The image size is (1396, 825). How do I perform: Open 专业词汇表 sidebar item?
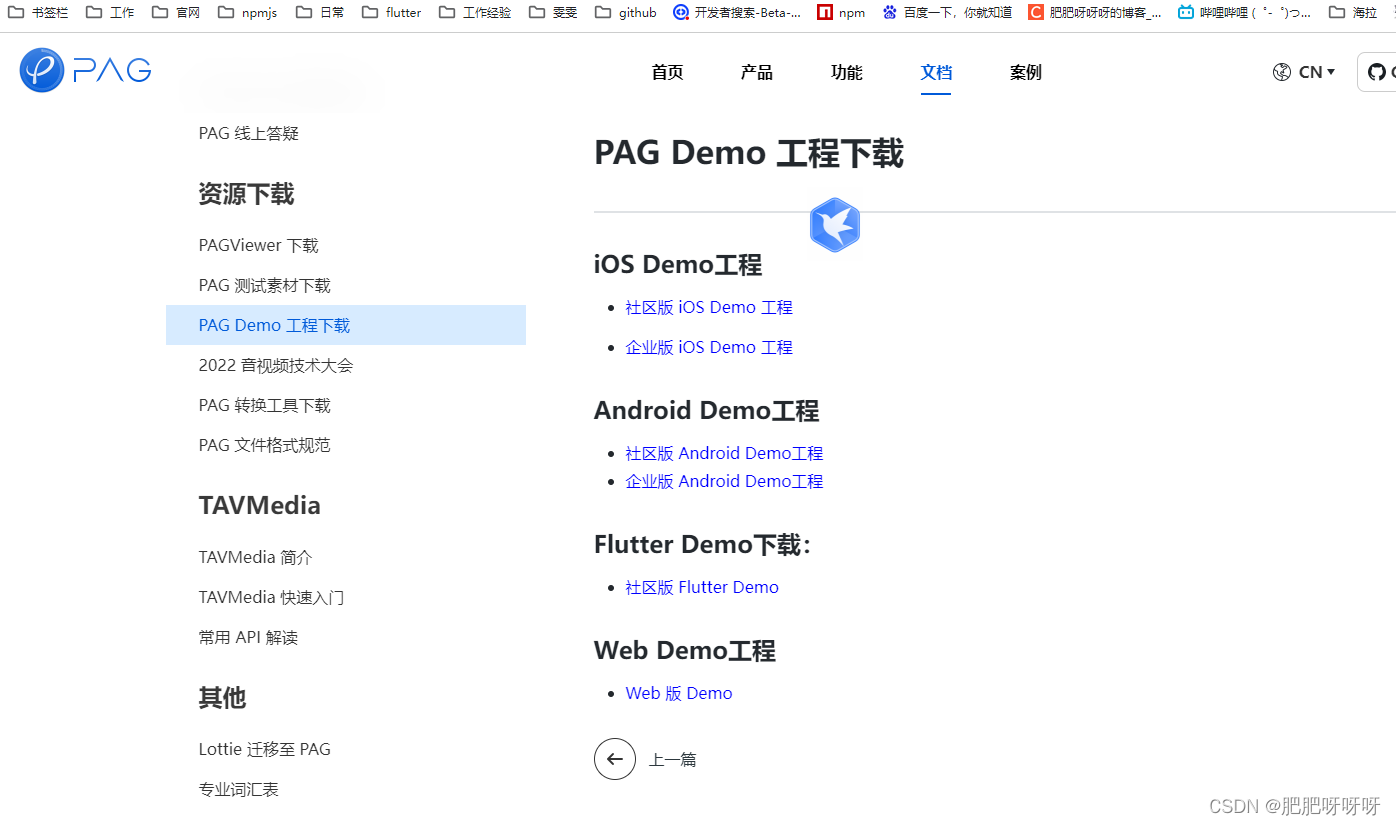[x=239, y=789]
